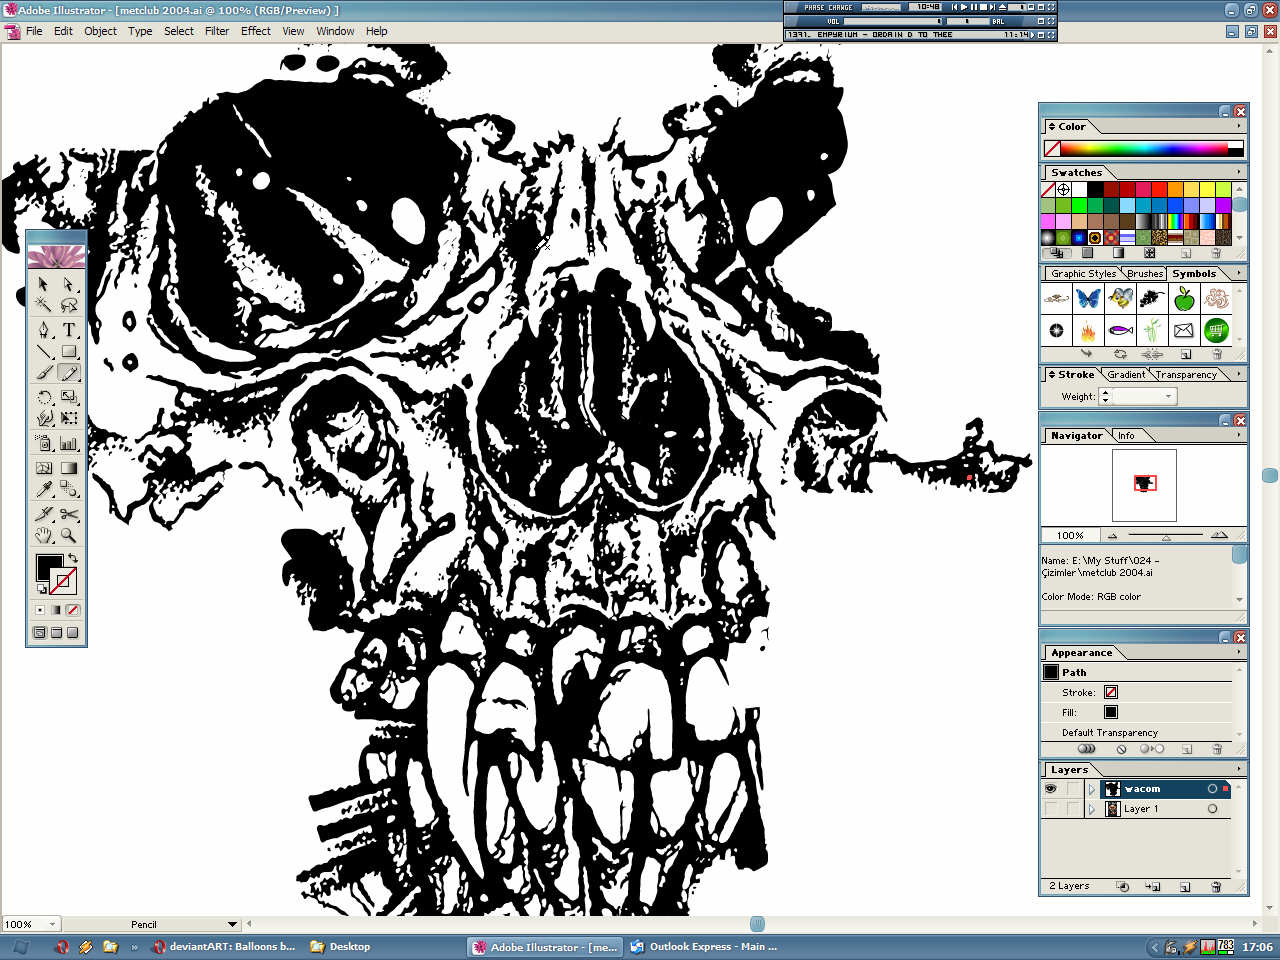Click Clear Appearance button
This screenshot has width=1280, height=960.
(1121, 749)
